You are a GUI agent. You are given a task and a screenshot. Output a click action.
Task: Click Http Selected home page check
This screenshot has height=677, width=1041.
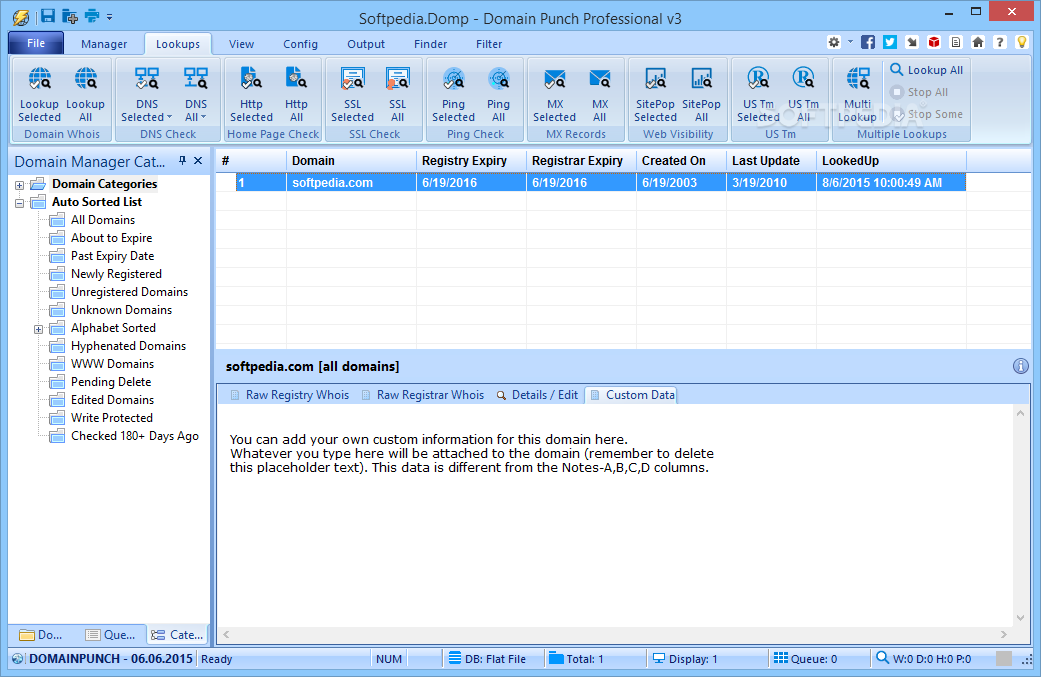point(252,95)
